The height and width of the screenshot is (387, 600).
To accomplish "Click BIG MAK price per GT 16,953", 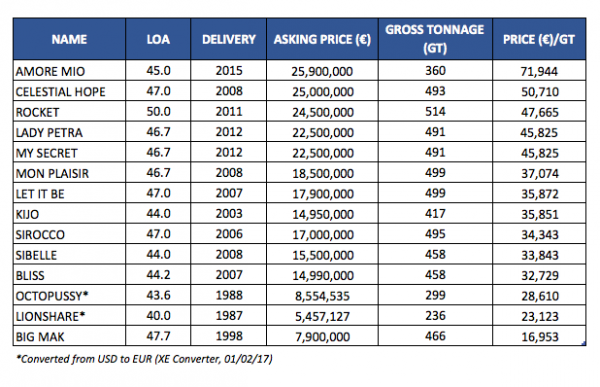I will pos(539,336).
